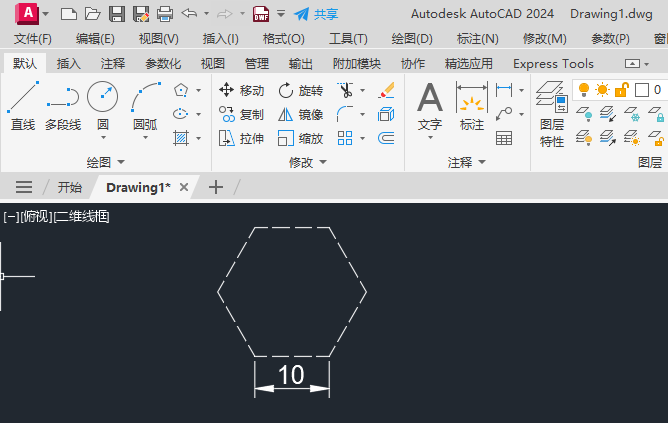Print the drawing with plot icon
The image size is (668, 423).
[165, 14]
